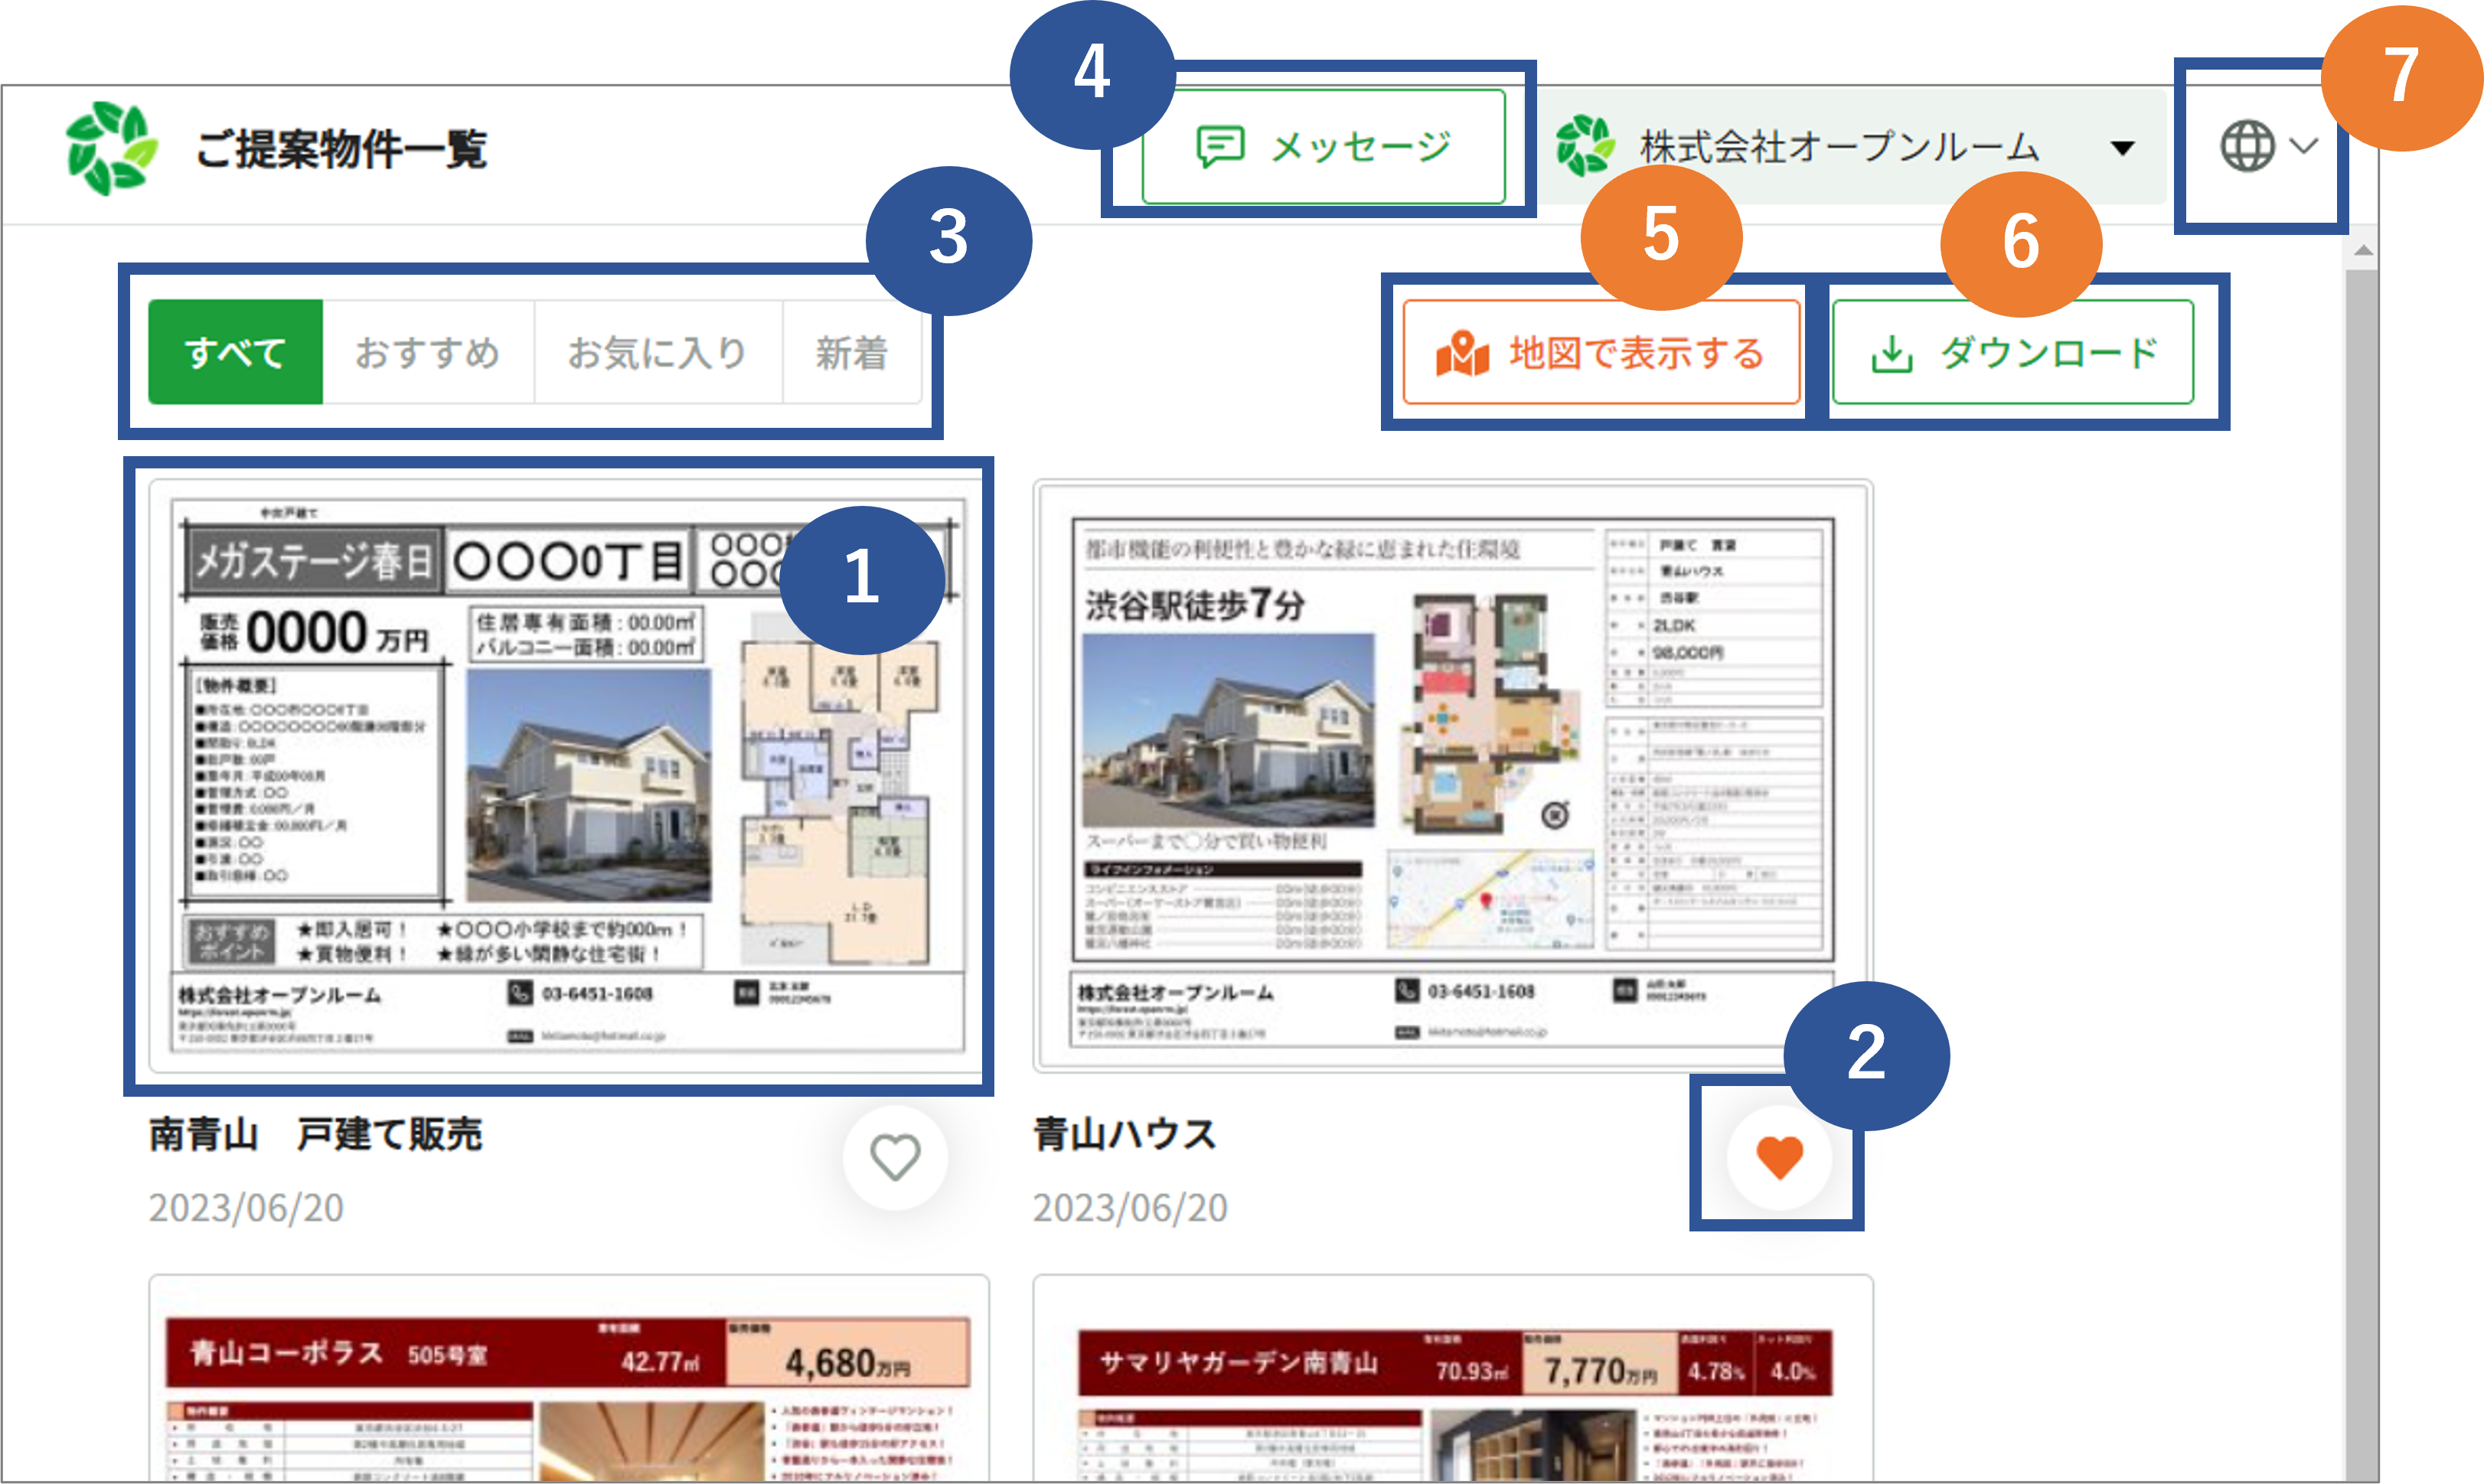Favorite the 南青山 戸建て販売 listing heart

(x=894, y=1157)
